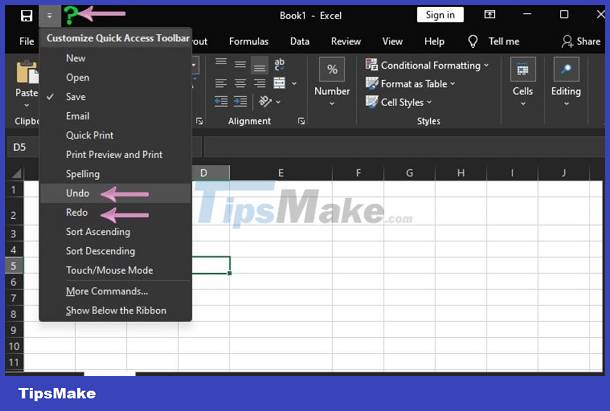Enable Touch/Mouse Mode option
610x411 pixels.
click(x=115, y=270)
